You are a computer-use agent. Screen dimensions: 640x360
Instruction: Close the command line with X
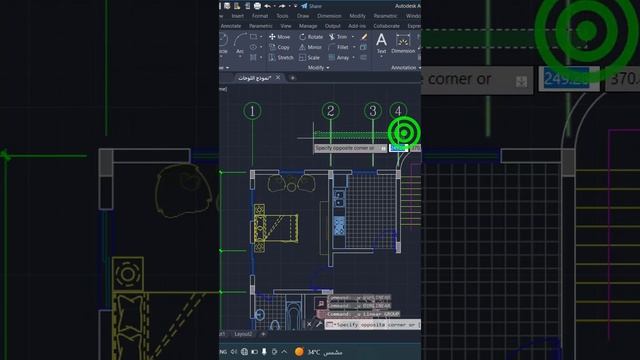(309, 324)
